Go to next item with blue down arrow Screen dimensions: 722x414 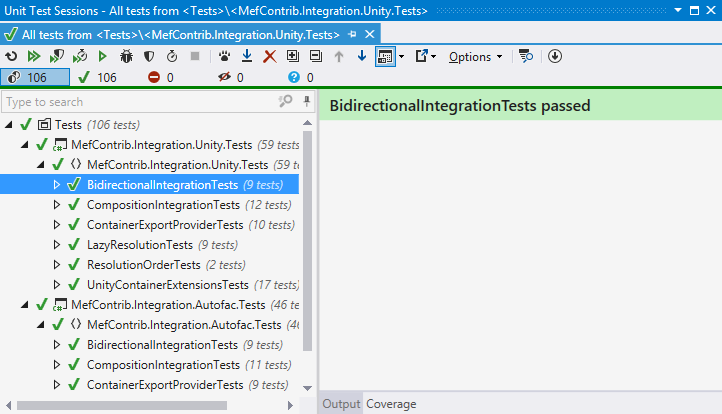coord(362,56)
